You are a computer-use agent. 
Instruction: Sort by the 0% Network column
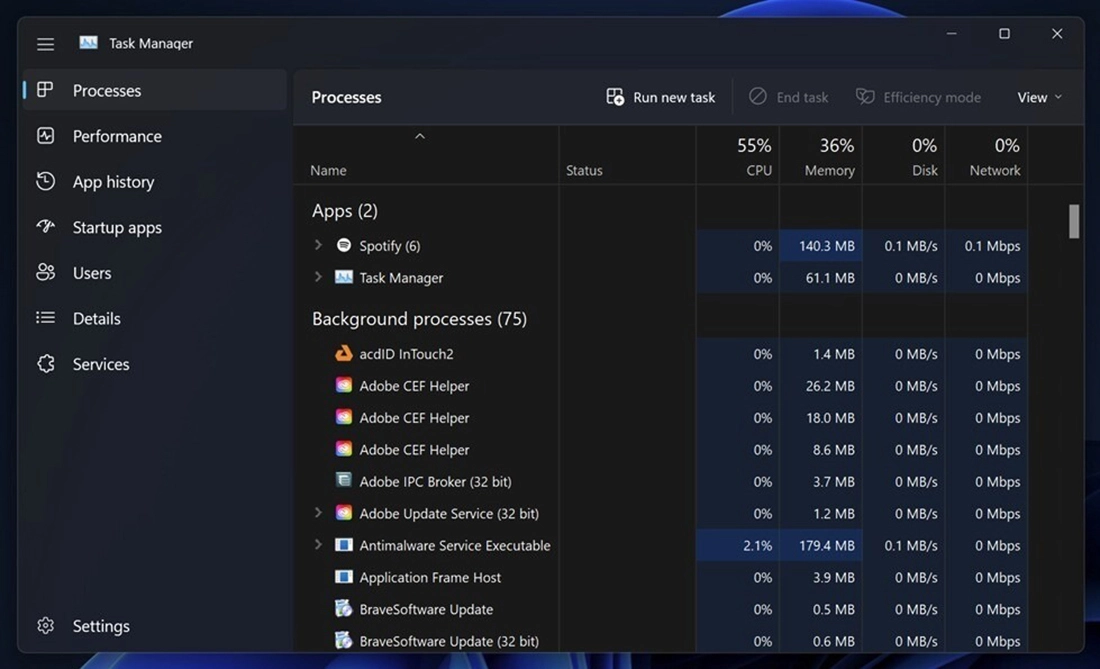click(987, 156)
